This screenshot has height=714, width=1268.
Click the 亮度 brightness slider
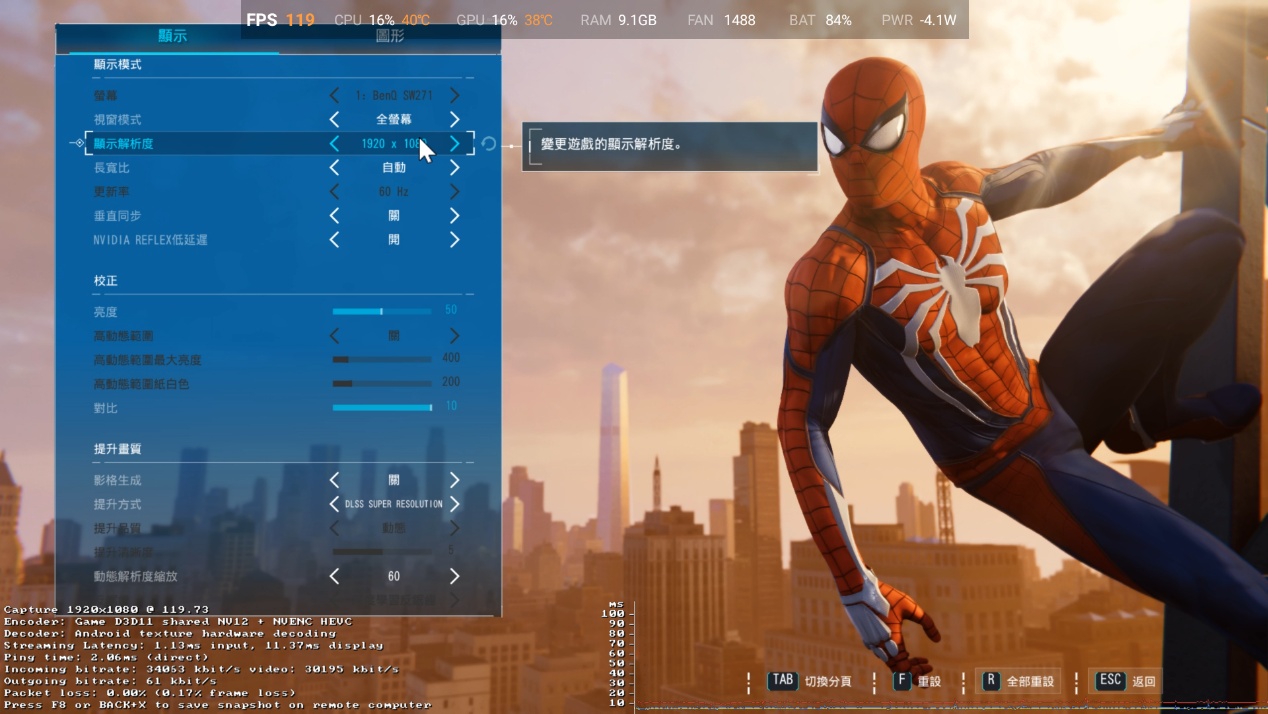pos(382,312)
